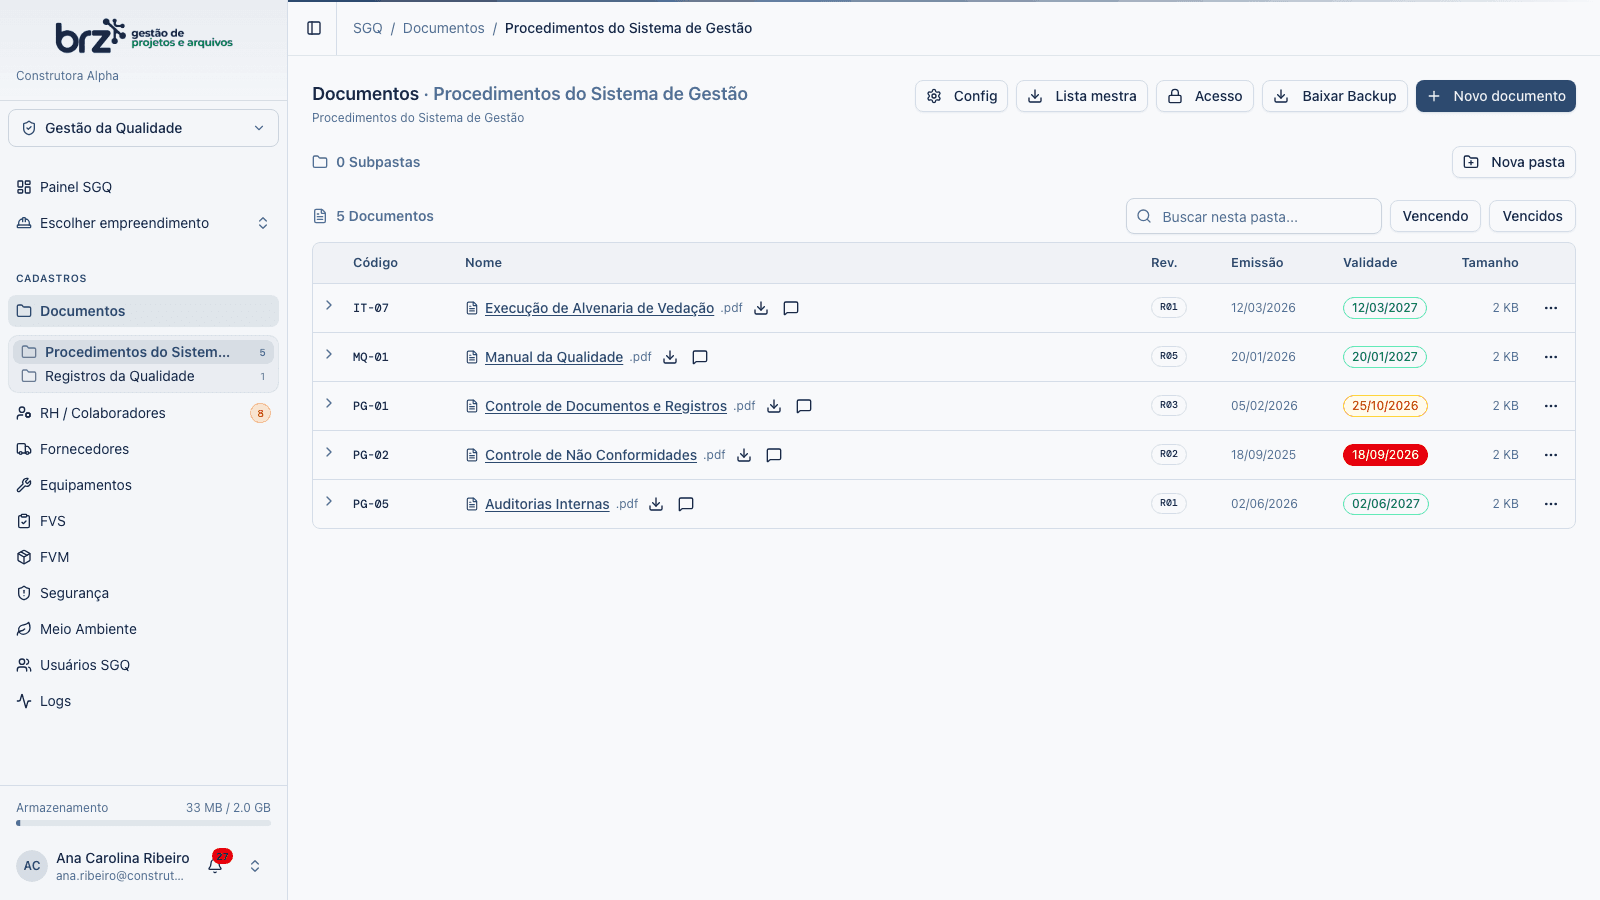
Task: Select Documentos in sidebar
Action: point(144,311)
